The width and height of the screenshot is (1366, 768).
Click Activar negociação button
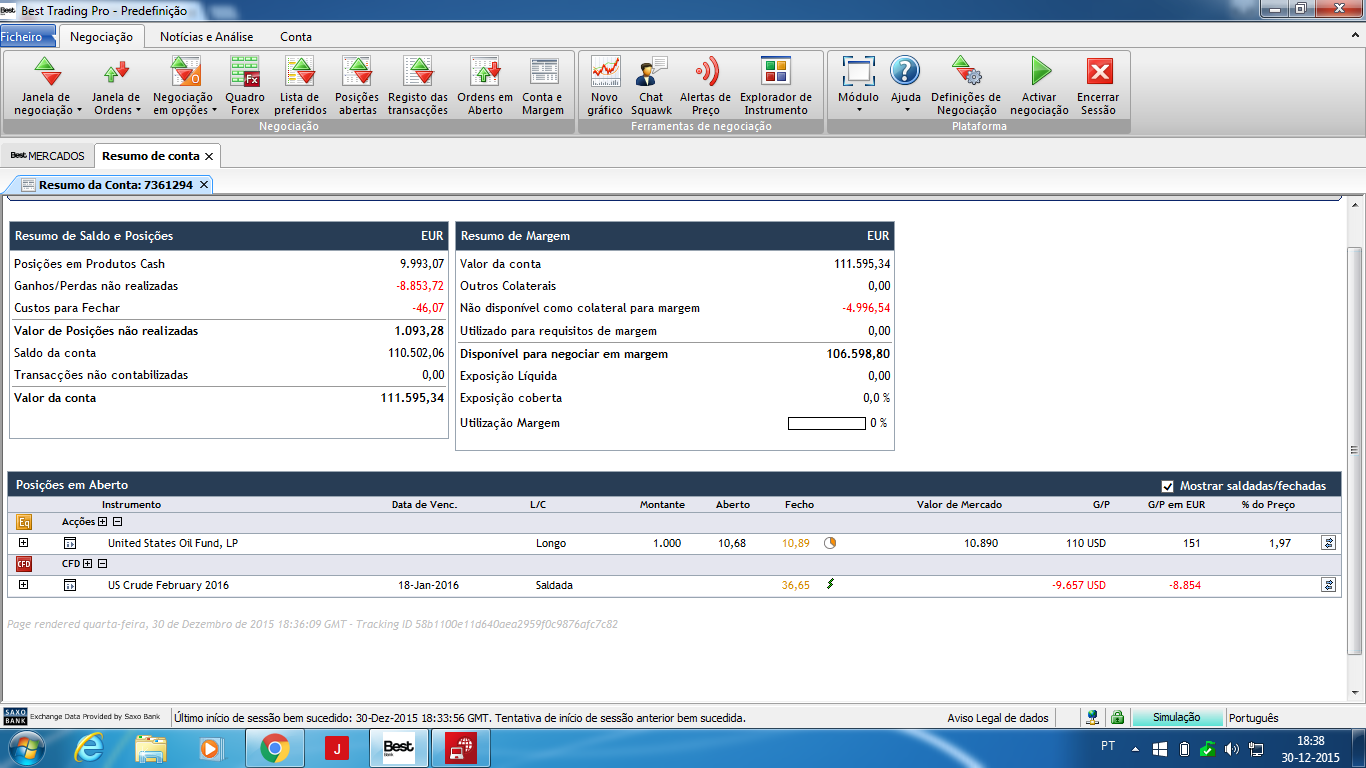(x=1039, y=85)
